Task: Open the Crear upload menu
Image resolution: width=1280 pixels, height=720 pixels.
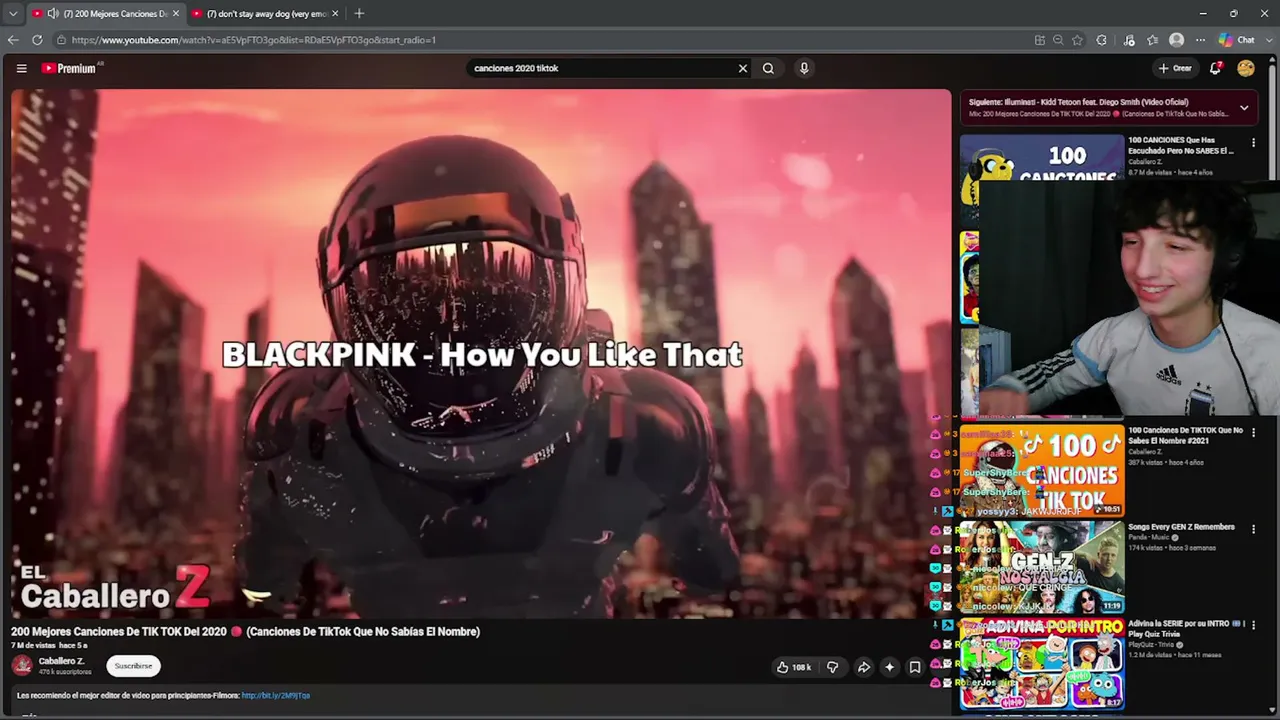Action: [x=1175, y=68]
